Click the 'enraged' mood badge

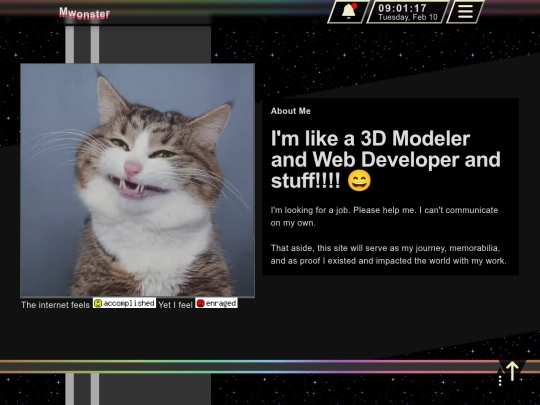point(216,303)
